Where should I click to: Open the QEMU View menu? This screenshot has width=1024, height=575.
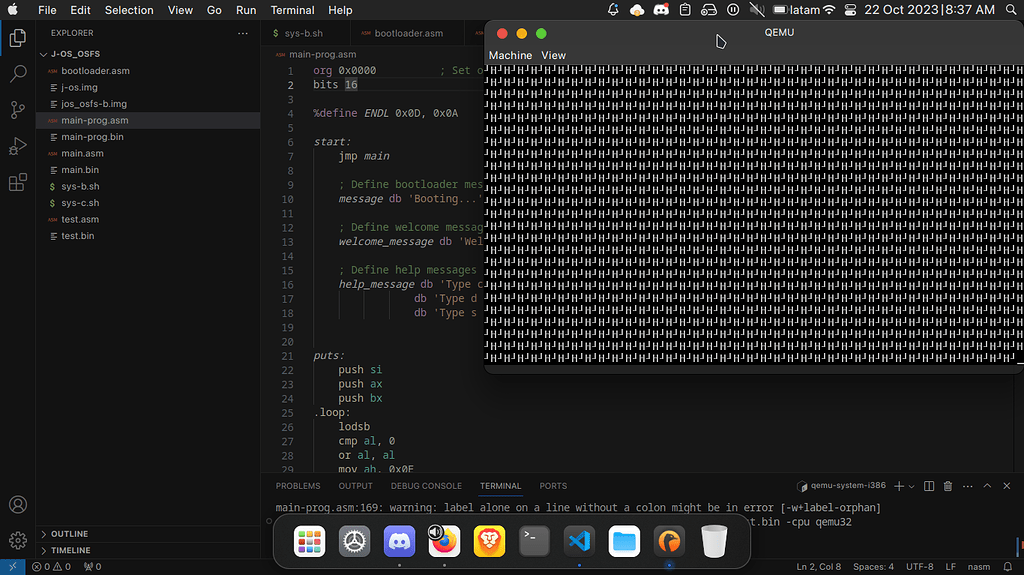(x=553, y=56)
